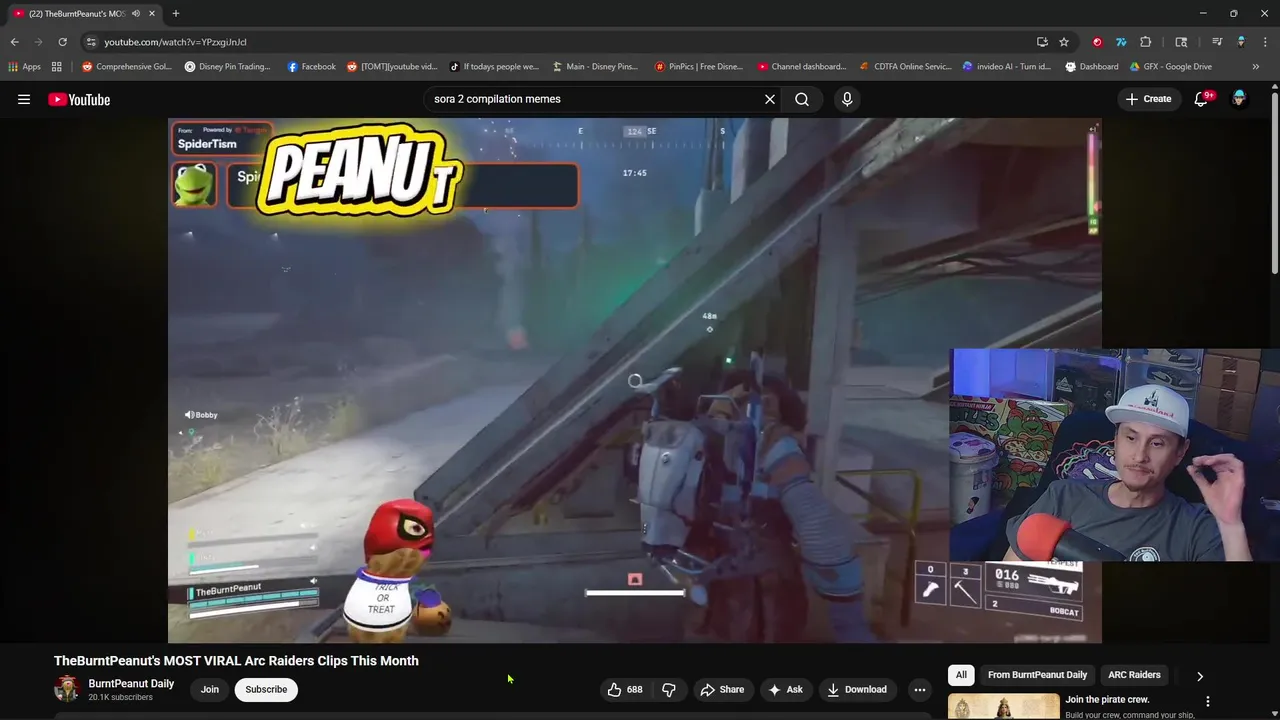The height and width of the screenshot is (720, 1280).
Task: View site information icon in address bar
Action: point(91,42)
